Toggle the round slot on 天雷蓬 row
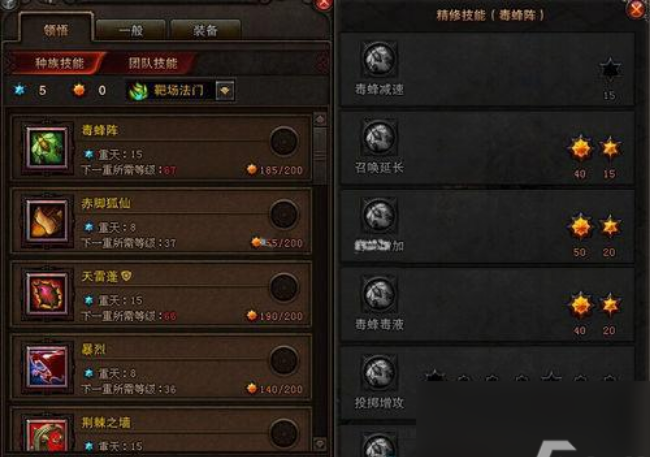 click(284, 287)
